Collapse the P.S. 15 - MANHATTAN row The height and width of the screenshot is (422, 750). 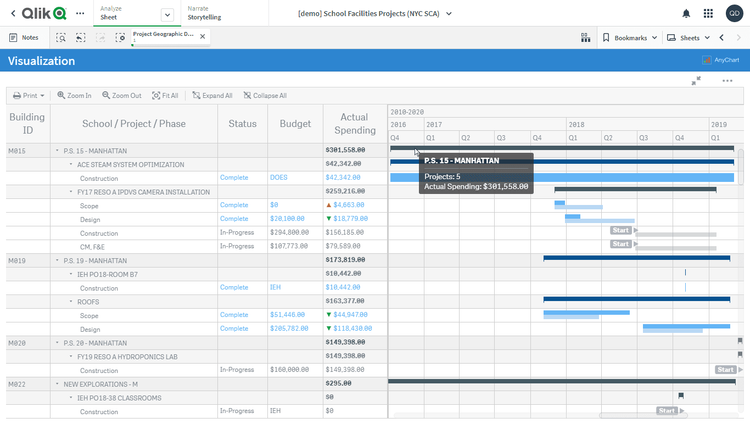click(x=57, y=150)
